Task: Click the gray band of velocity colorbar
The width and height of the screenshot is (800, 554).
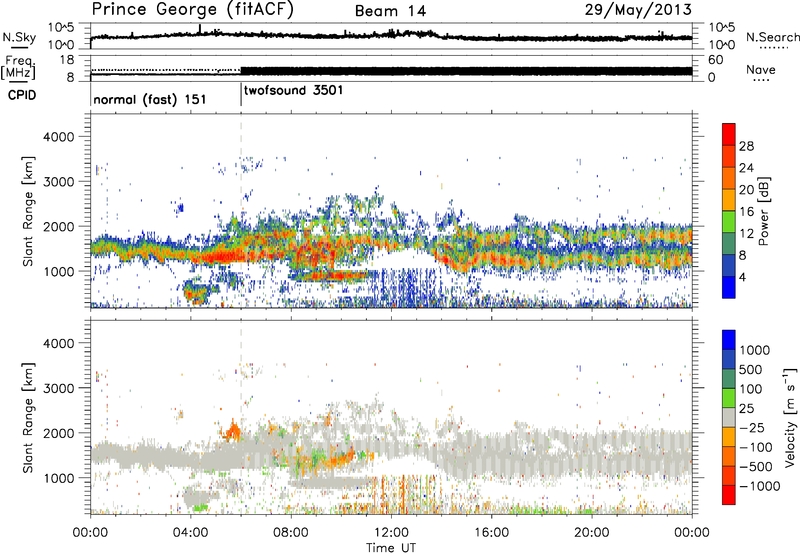Action: coord(729,417)
